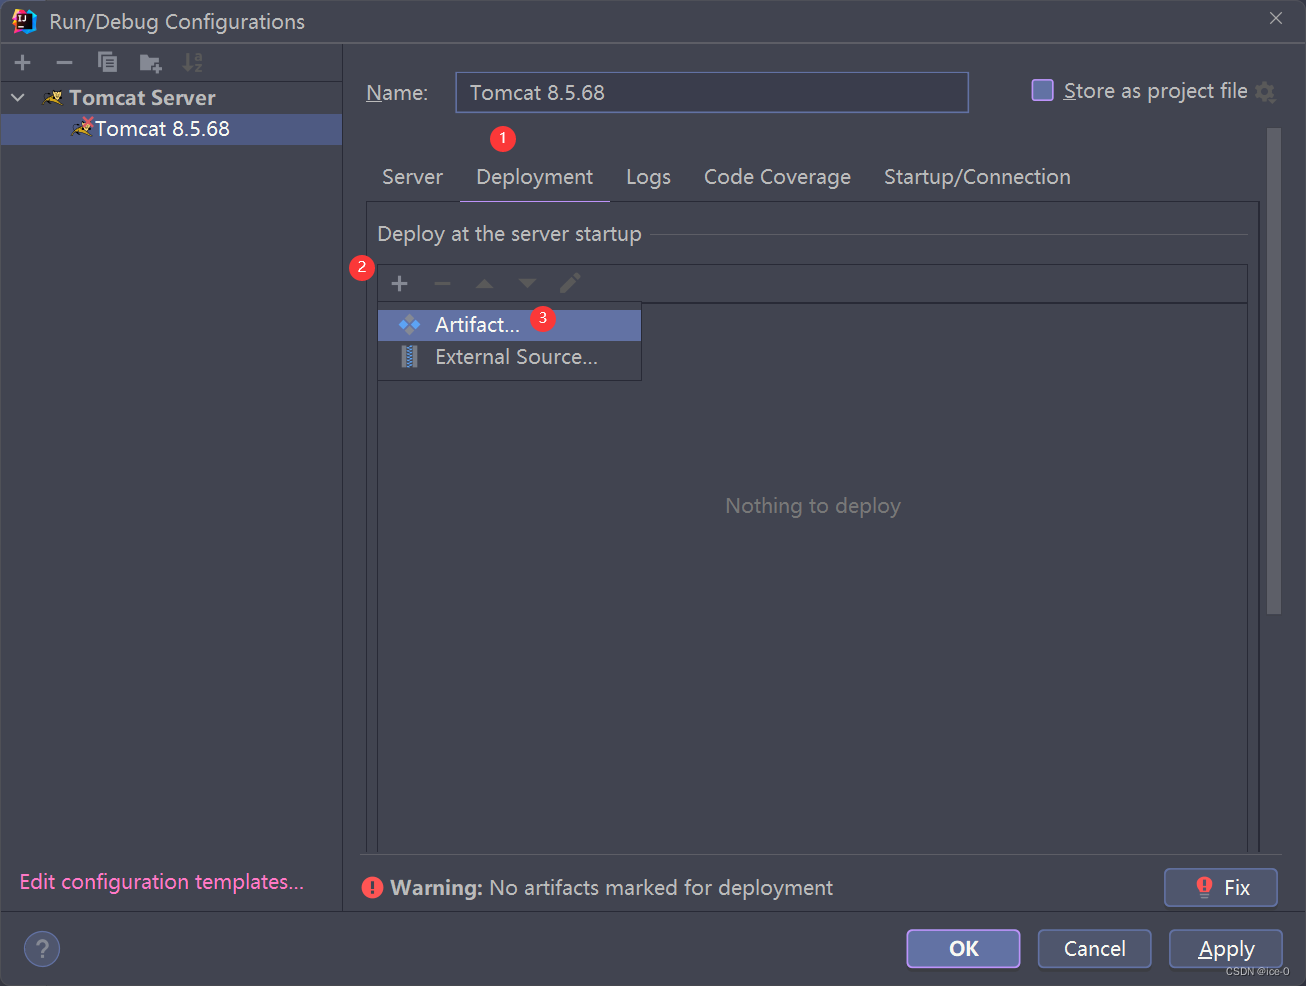Focus the Name input field
This screenshot has width=1306, height=986.
(712, 92)
